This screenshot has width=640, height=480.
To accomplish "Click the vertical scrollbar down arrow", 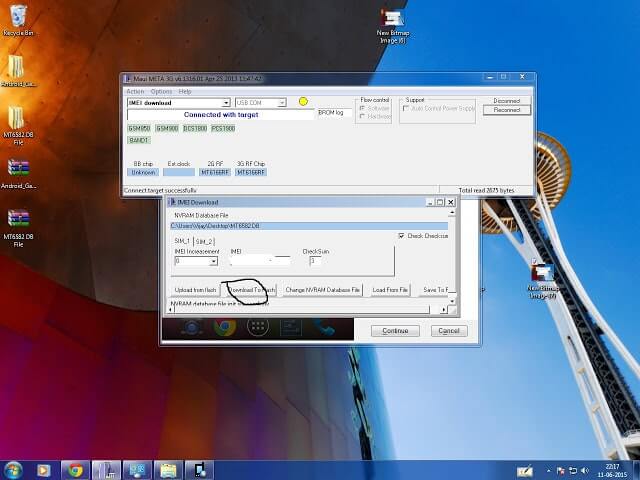I will [452, 301].
